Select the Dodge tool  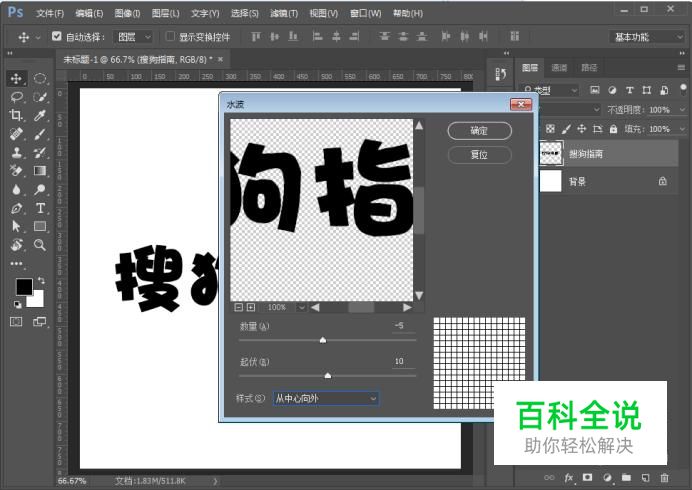click(40, 189)
